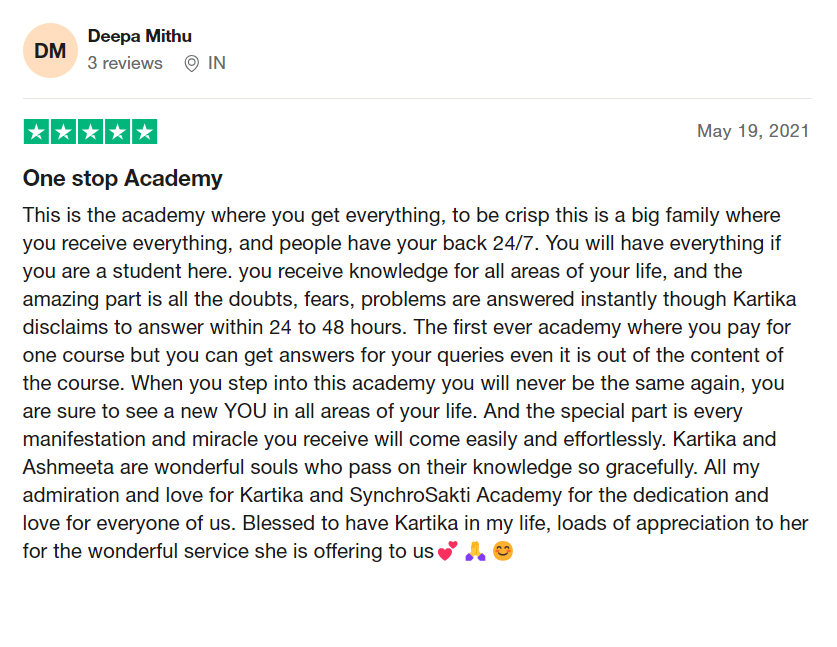Open reviewer Deepa Mithu's profile name

click(x=140, y=36)
